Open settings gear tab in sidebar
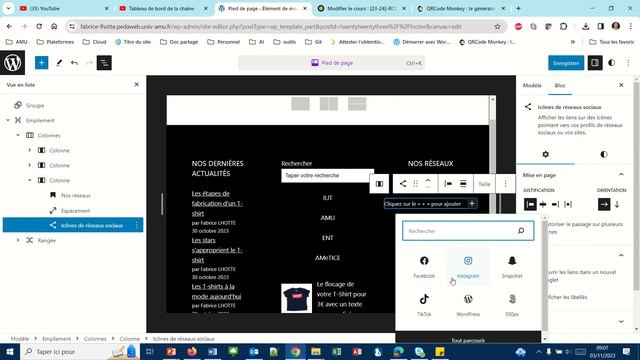The image size is (640, 360). (x=545, y=154)
